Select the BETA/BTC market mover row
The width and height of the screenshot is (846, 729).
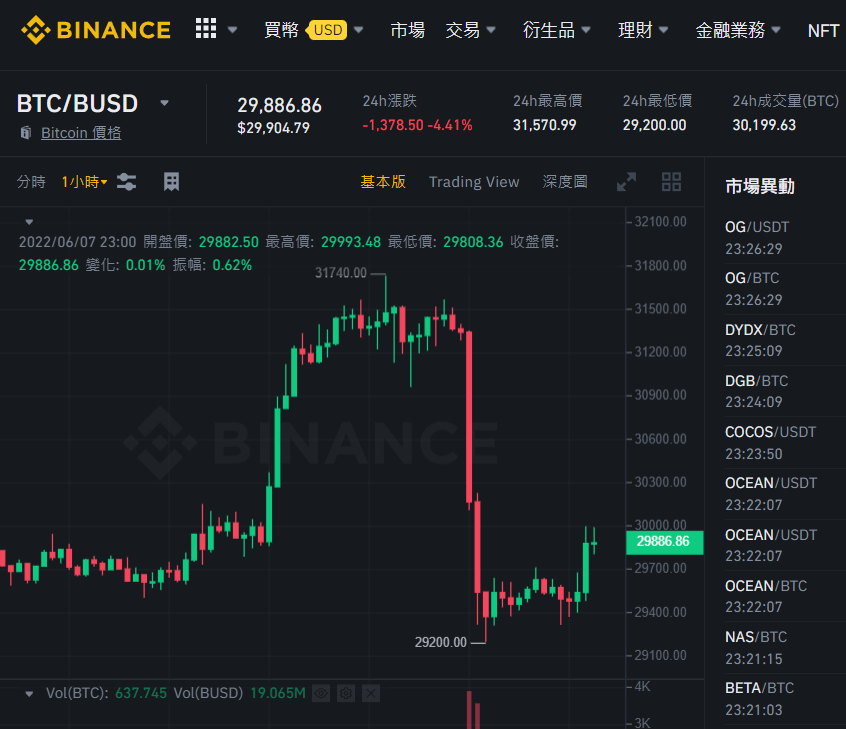pyautogui.click(x=784, y=699)
